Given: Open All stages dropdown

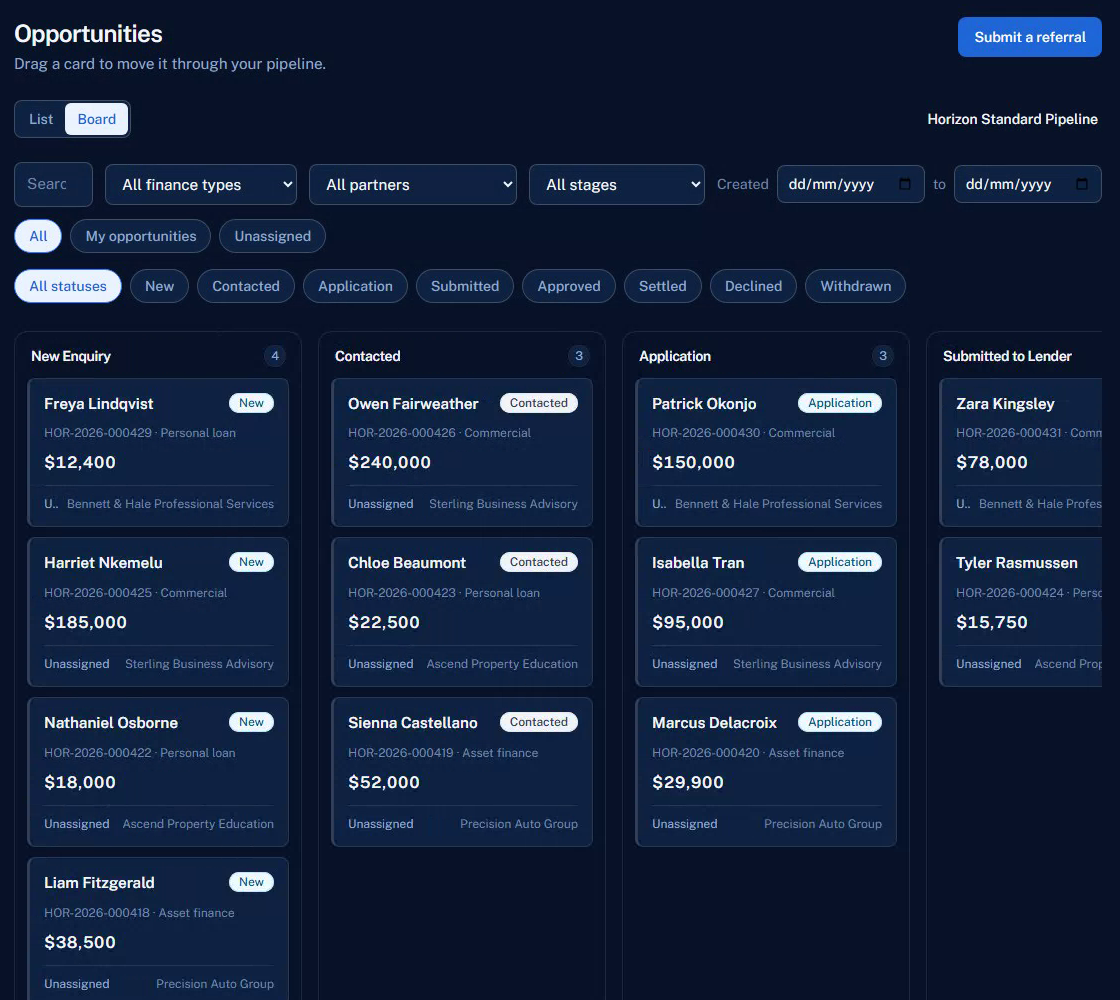Looking at the screenshot, I should coord(616,185).
